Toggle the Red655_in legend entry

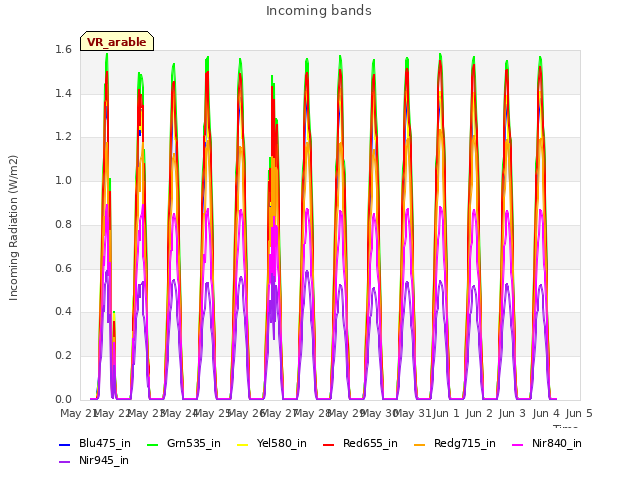(360, 443)
